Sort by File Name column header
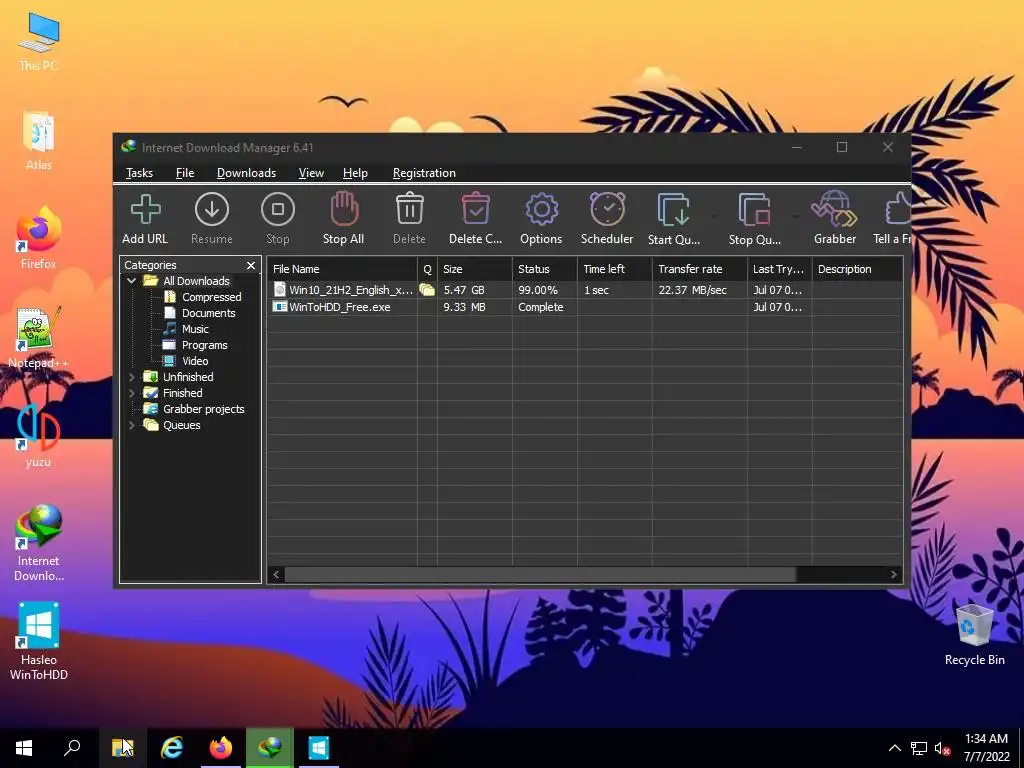This screenshot has width=1024, height=768. tap(342, 269)
